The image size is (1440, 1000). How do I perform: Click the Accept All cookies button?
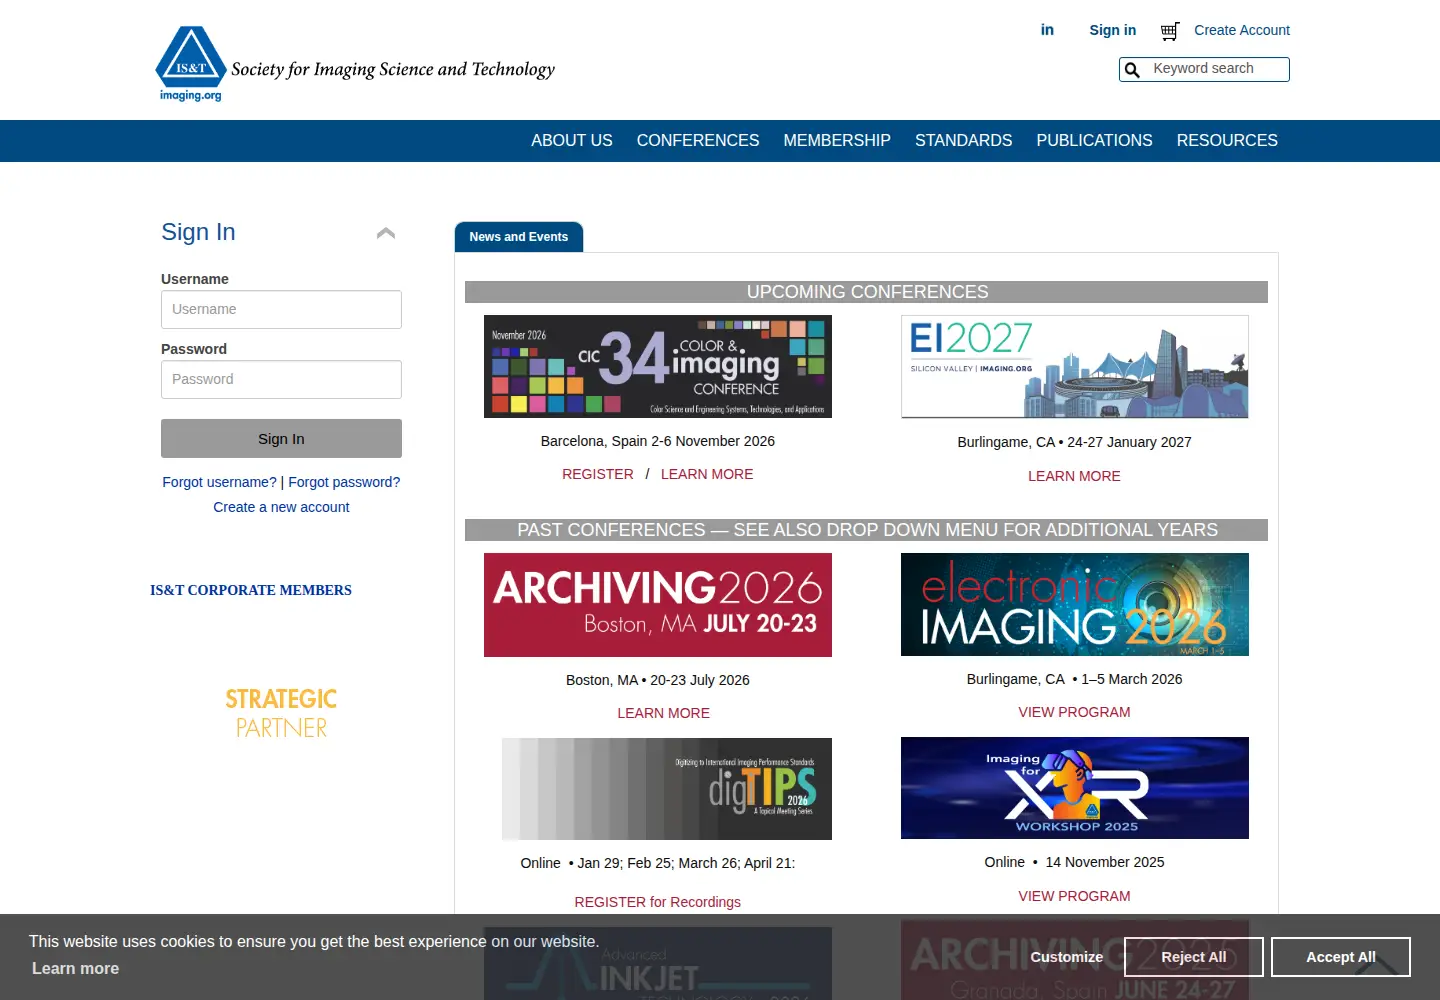tap(1341, 957)
